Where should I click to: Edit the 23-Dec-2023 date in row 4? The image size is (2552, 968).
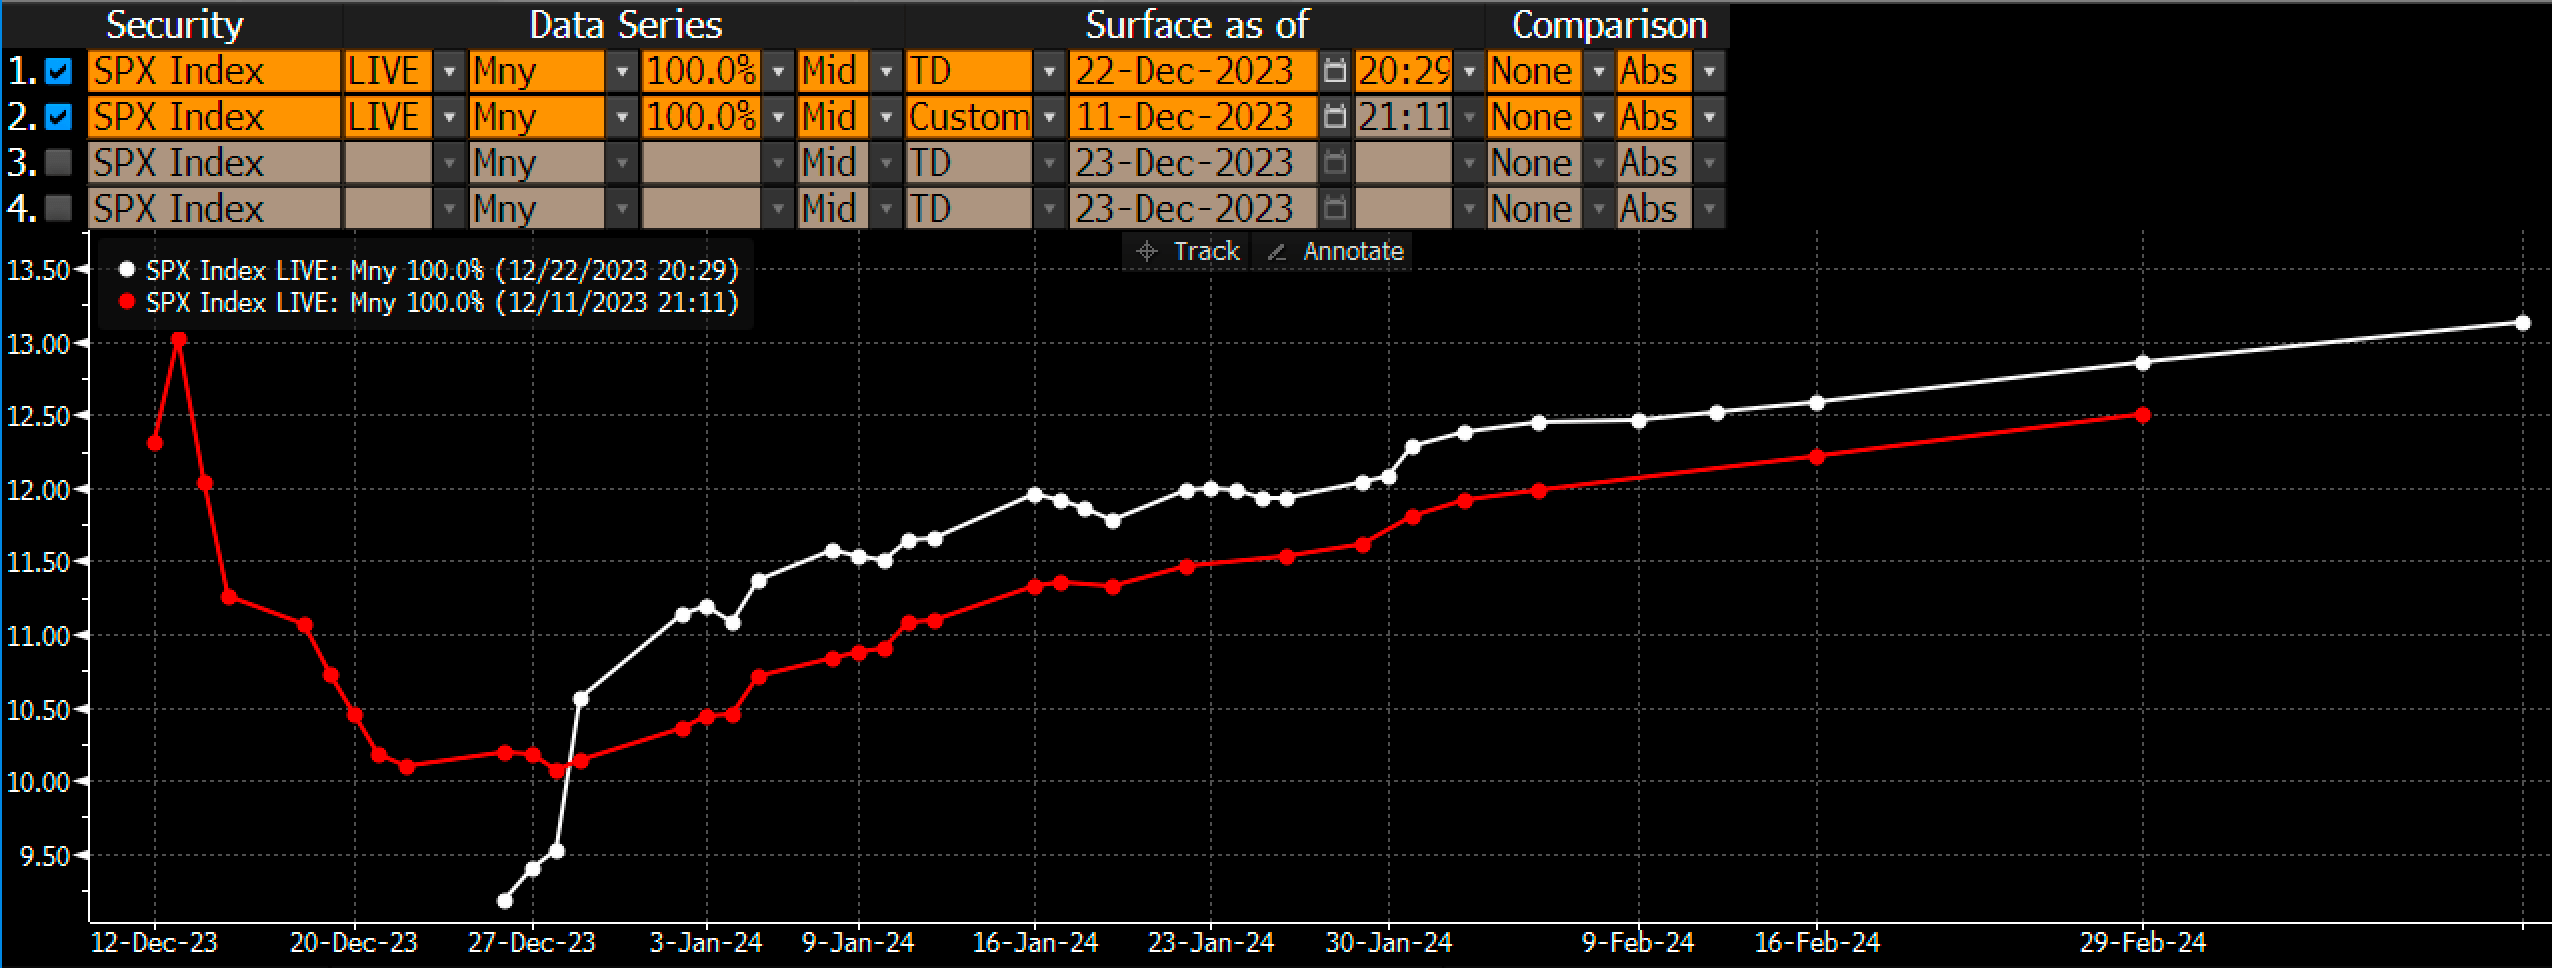pos(1193,209)
